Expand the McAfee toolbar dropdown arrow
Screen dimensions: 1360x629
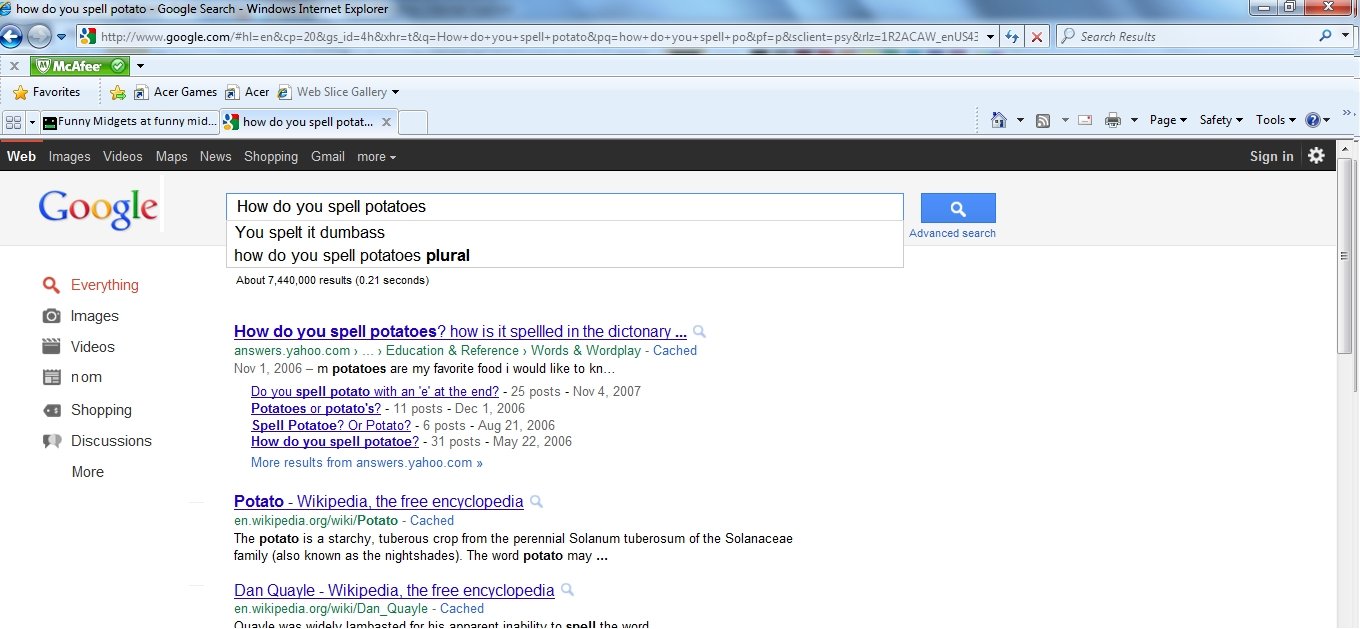[x=140, y=66]
